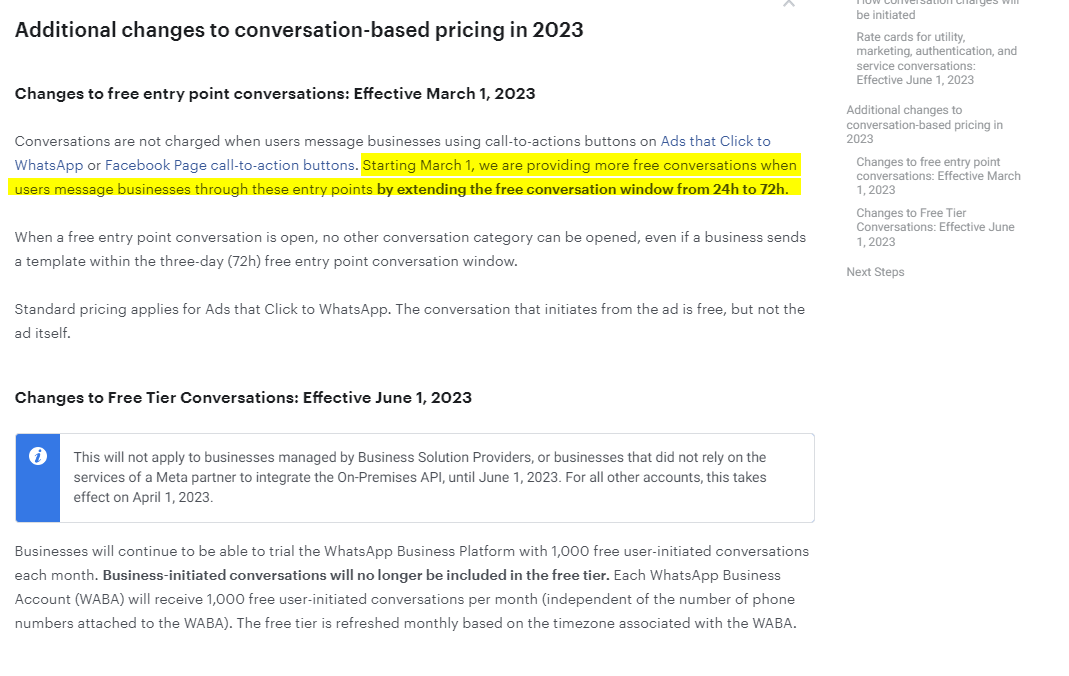Click the "Effective March 1, 2023" section heading in the article
1069x676 pixels.
coord(274,94)
